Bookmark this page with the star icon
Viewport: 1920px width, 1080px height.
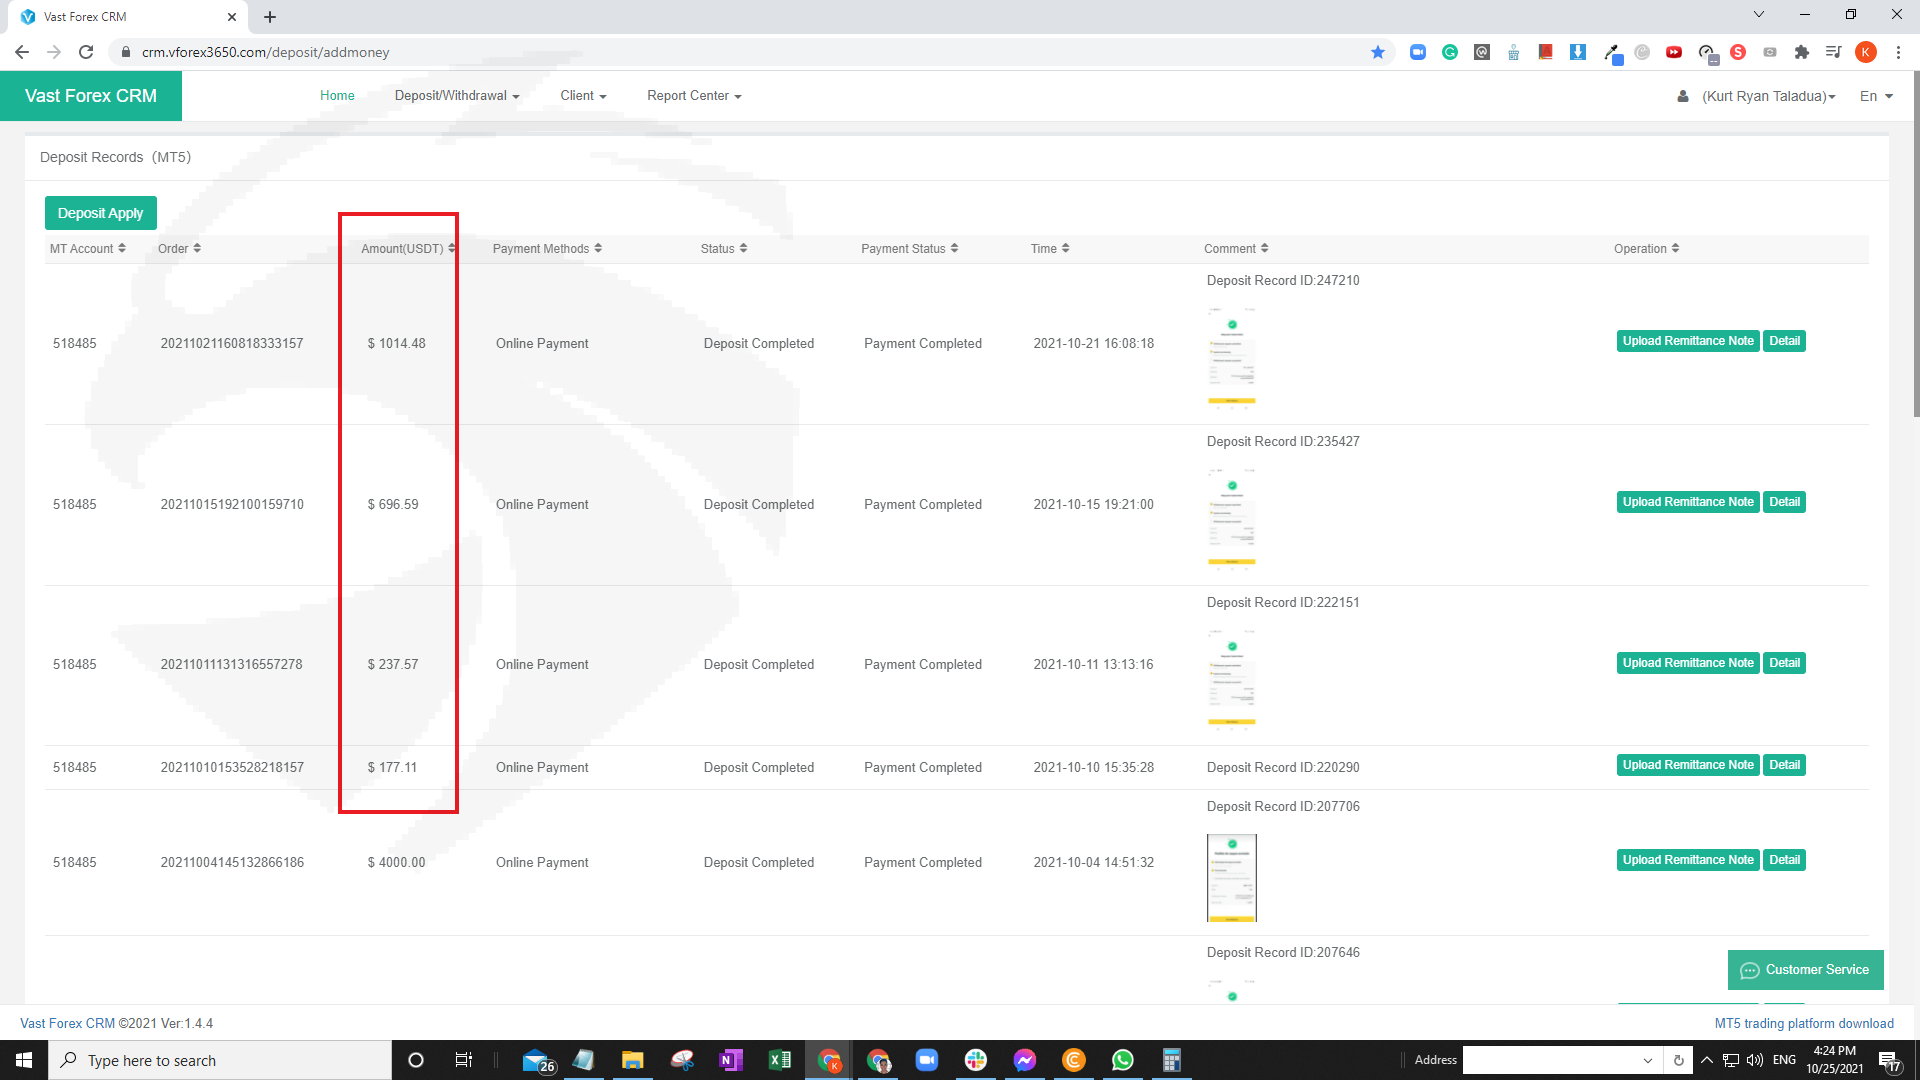point(1378,52)
